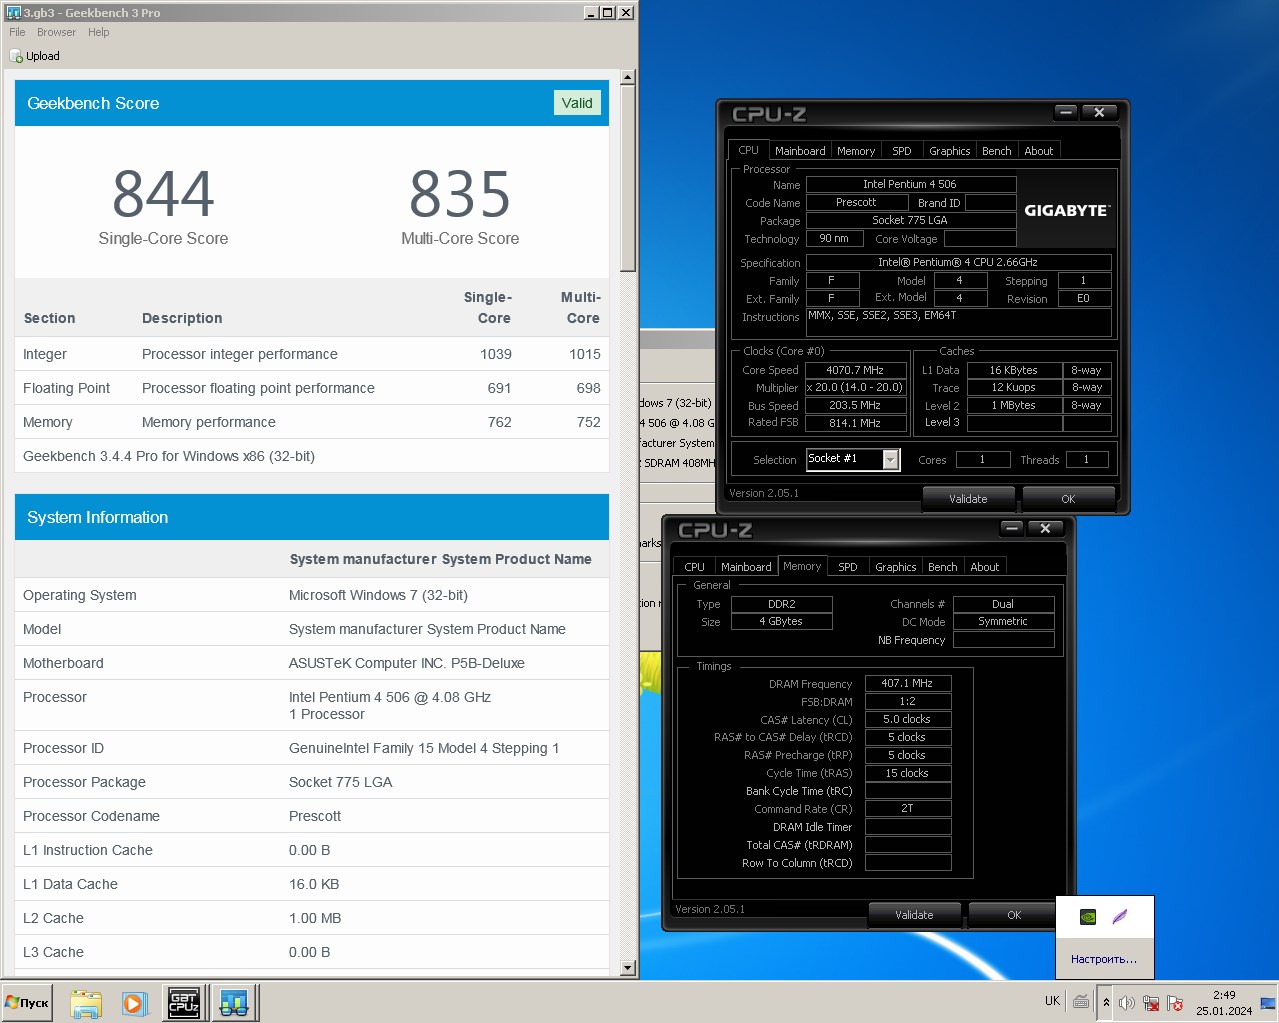This screenshot has width=1279, height=1023.
Task: Click the purple feather icon in tray popup
Action: pos(1120,916)
